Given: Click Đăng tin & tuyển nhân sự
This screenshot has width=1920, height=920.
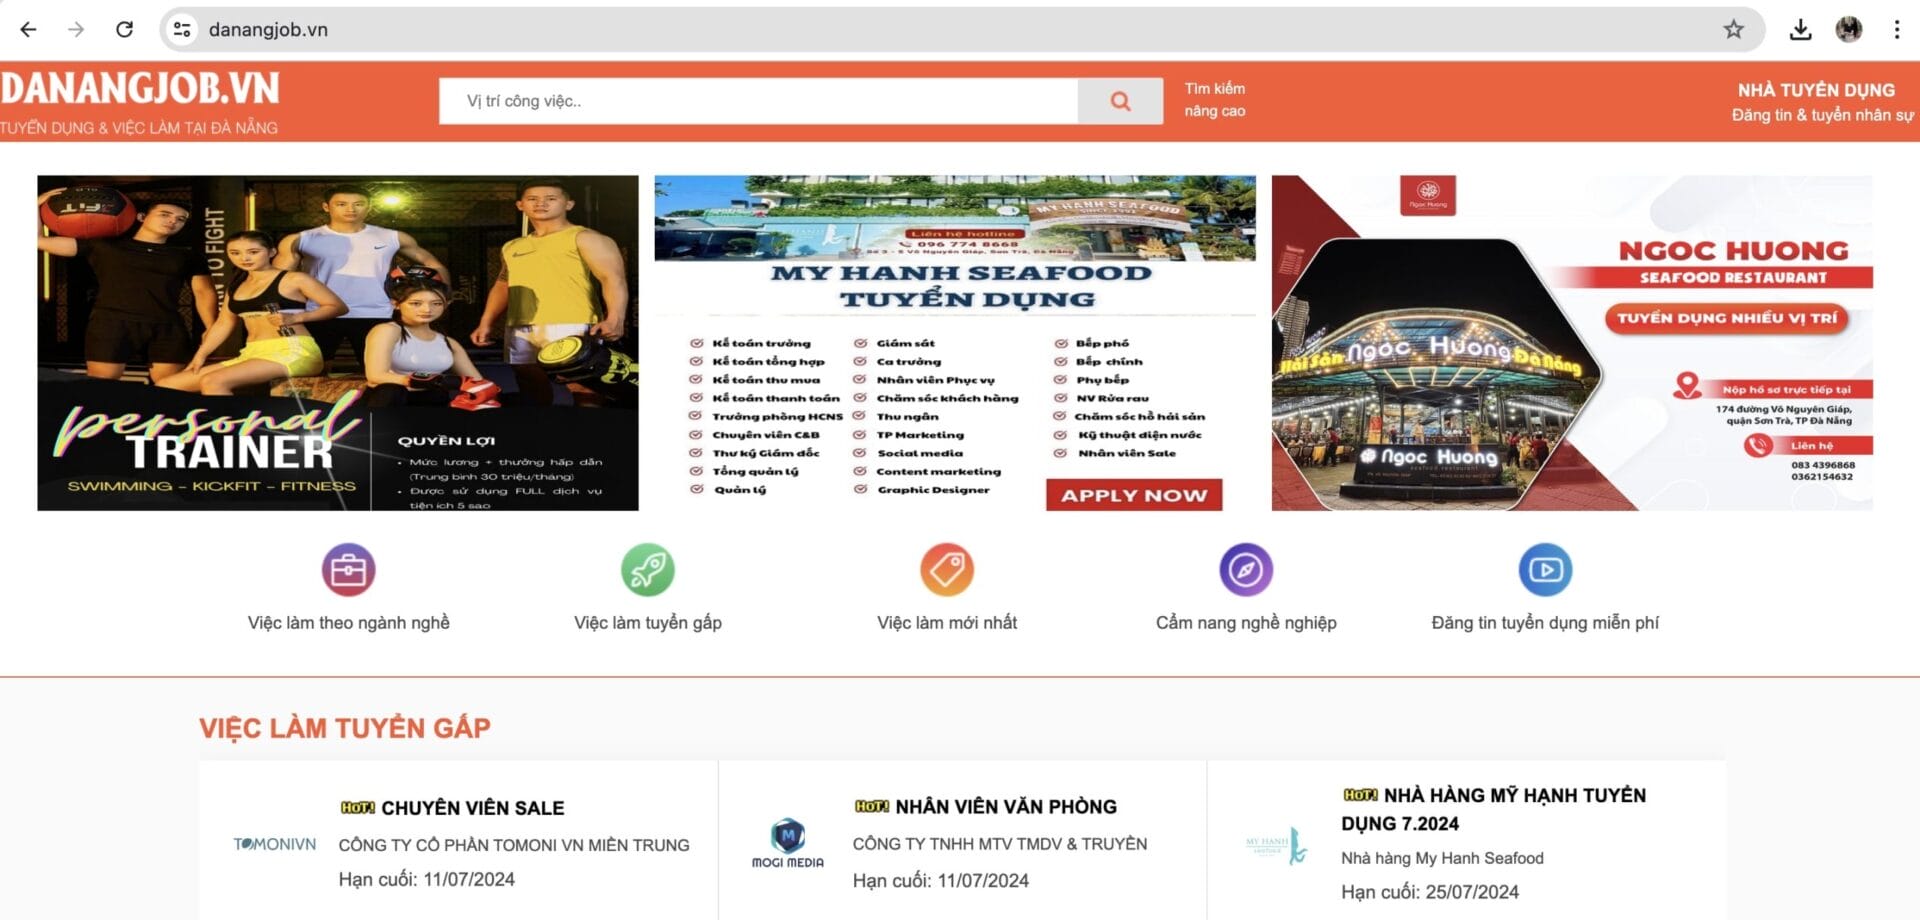Looking at the screenshot, I should pos(1822,115).
